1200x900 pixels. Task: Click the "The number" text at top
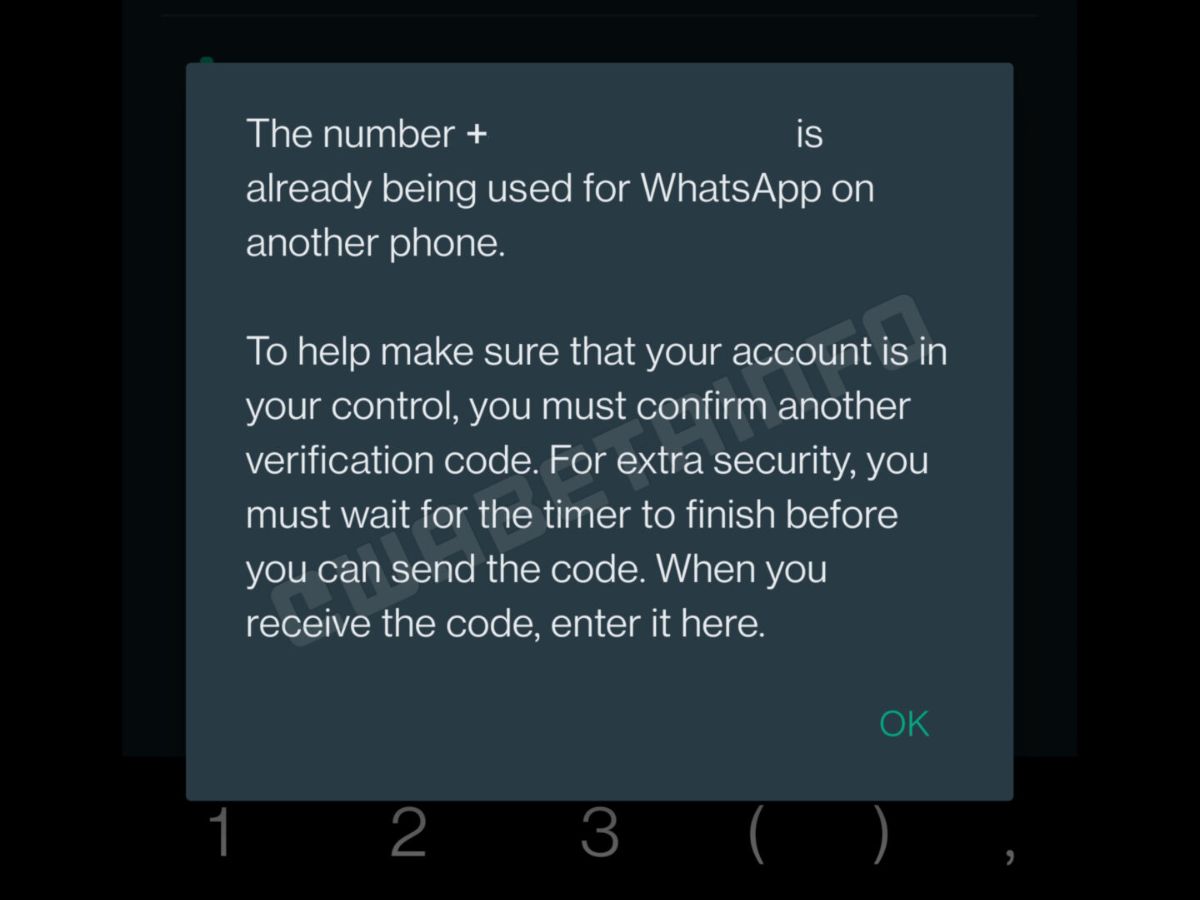point(350,134)
